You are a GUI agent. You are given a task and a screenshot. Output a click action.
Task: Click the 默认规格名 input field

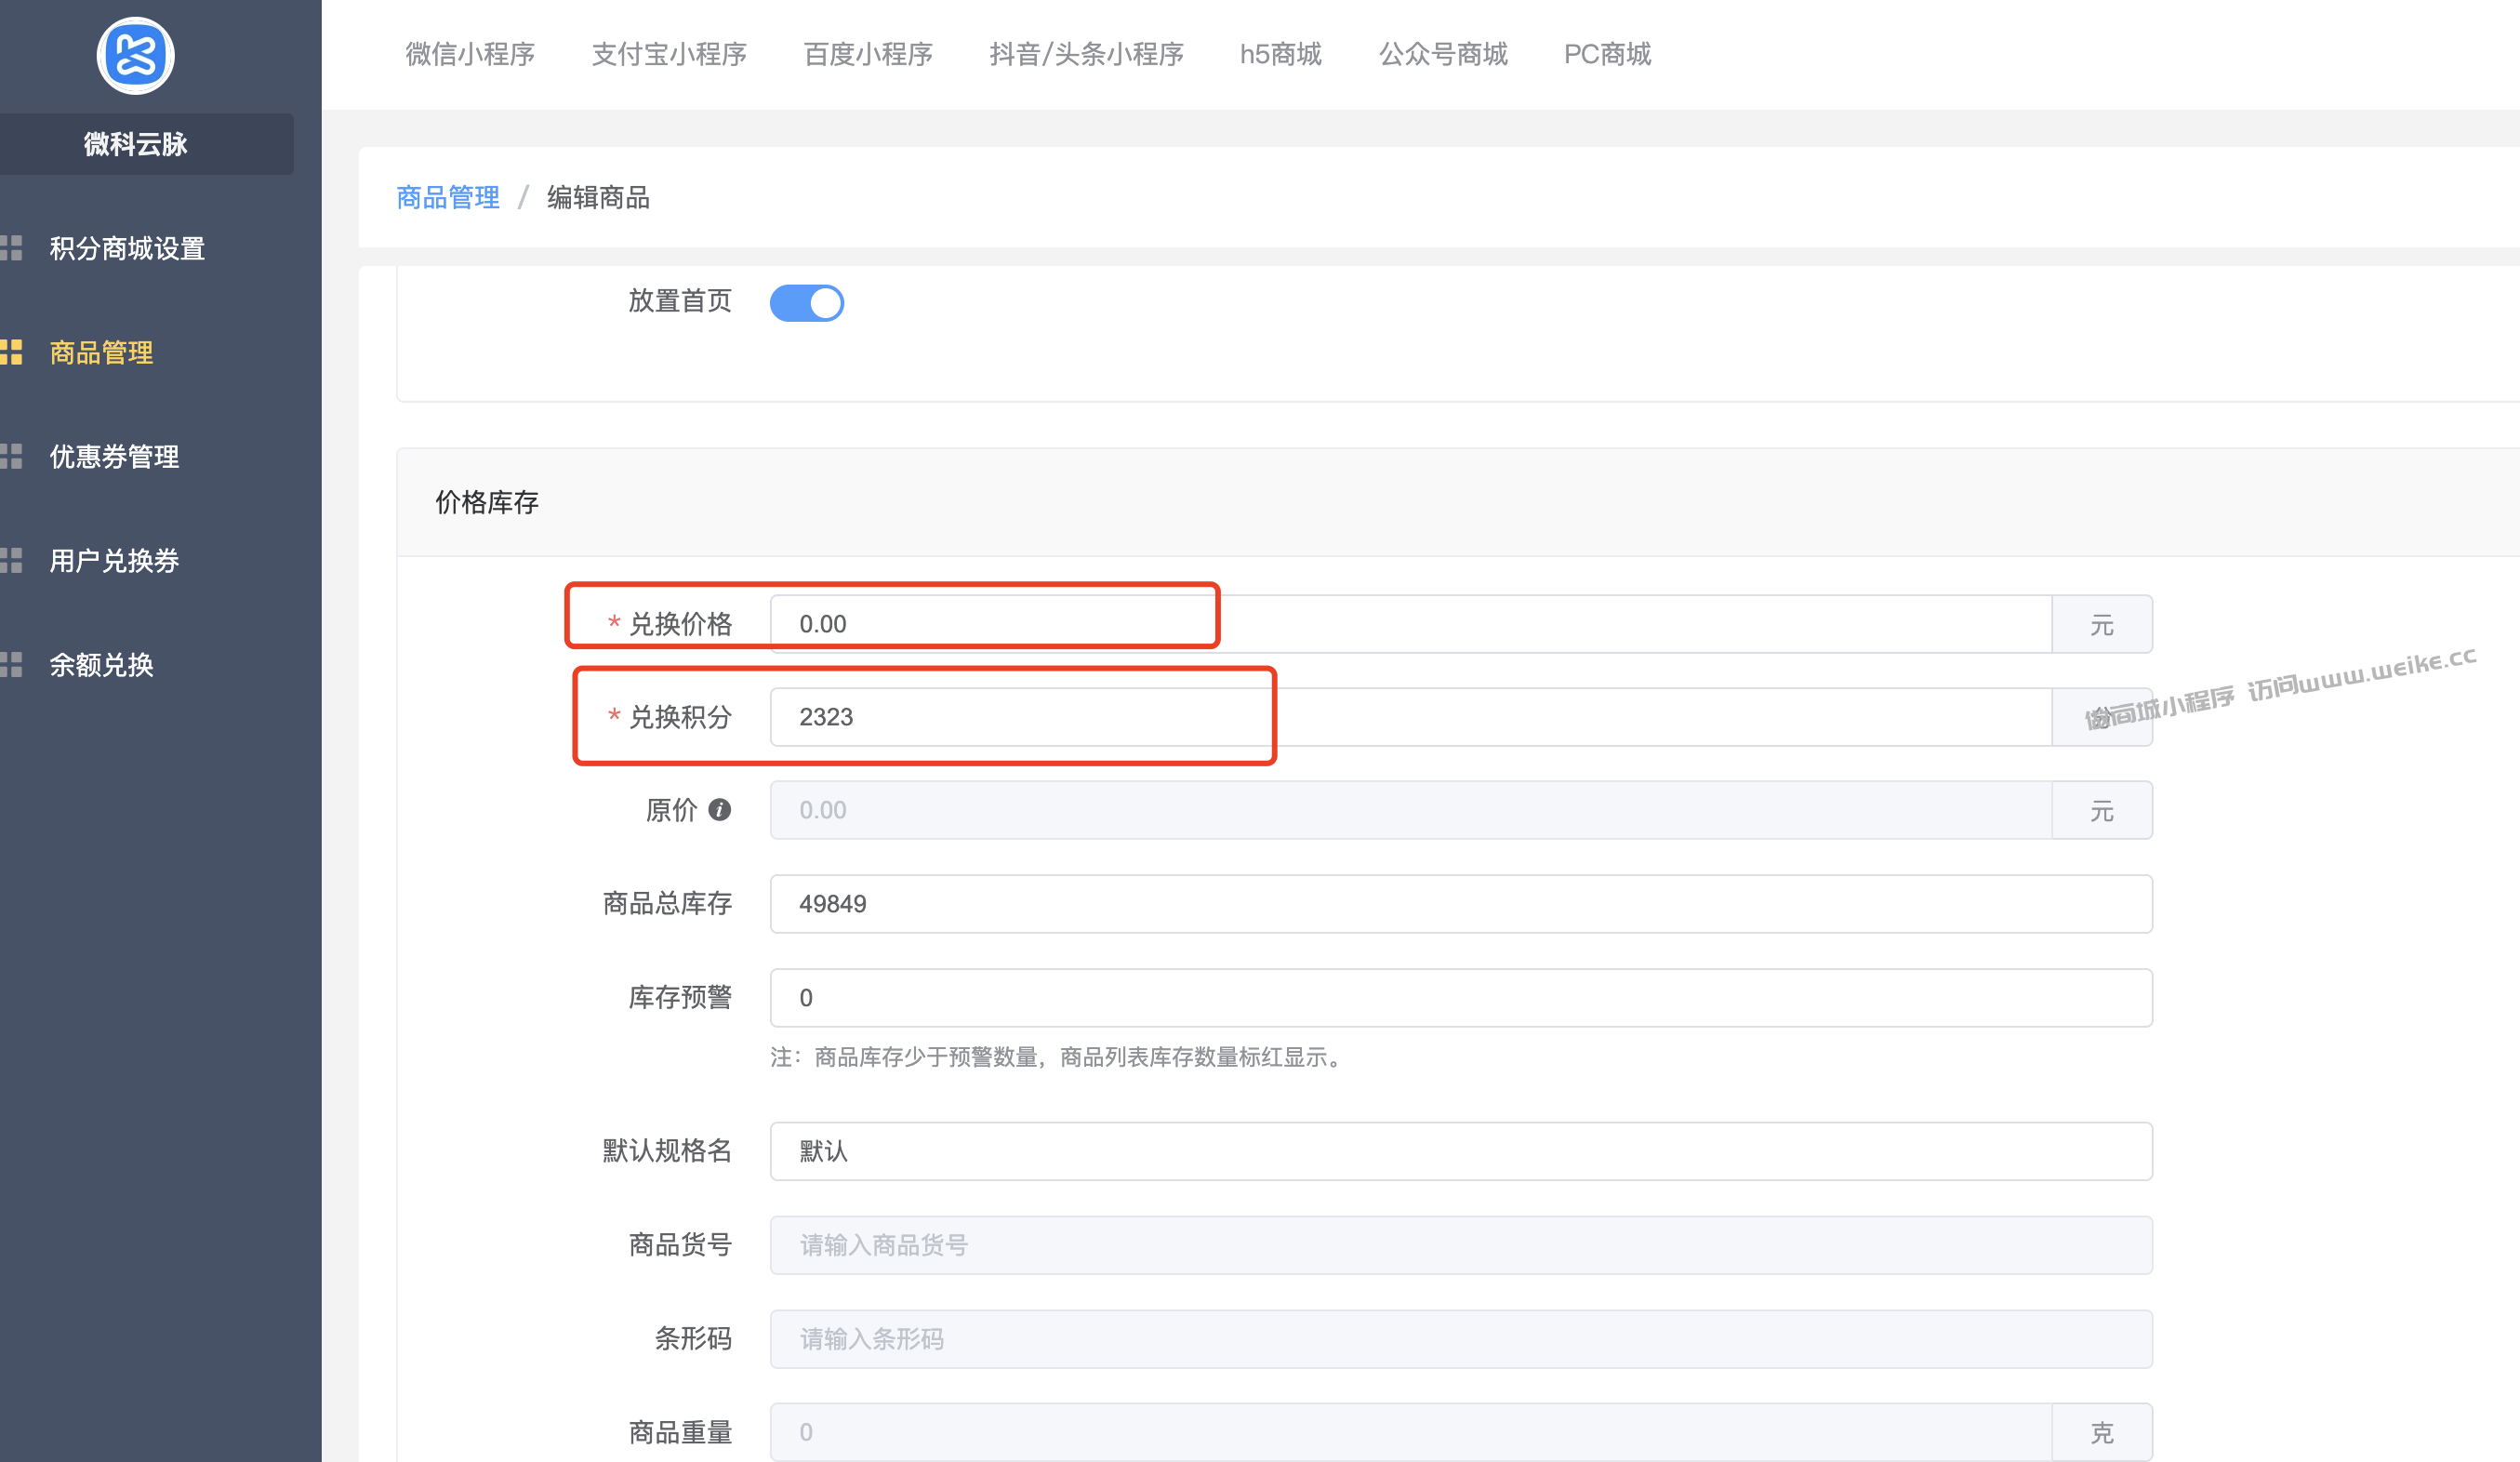click(x=1461, y=1151)
